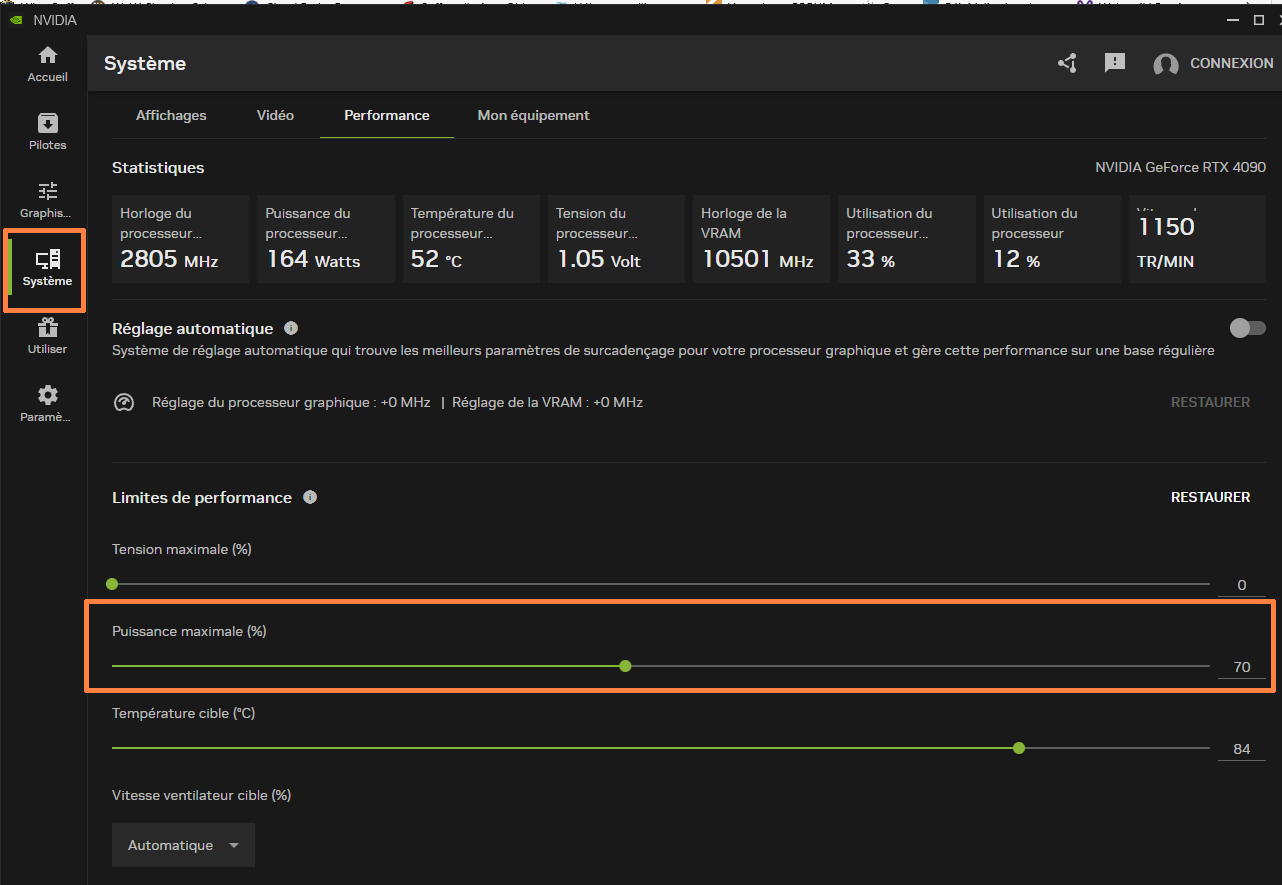
Task: Switch to the Affichages tab
Action: coord(171,115)
